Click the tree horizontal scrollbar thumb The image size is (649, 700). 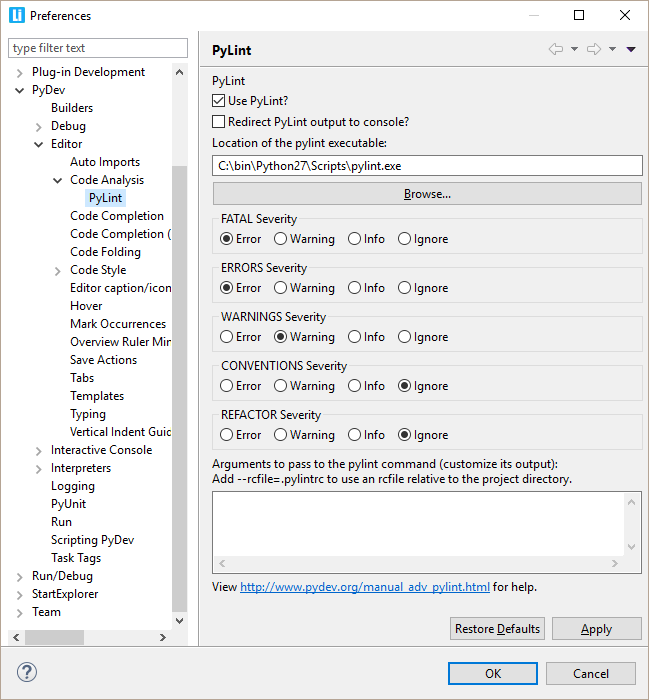pyautogui.click(x=54, y=638)
